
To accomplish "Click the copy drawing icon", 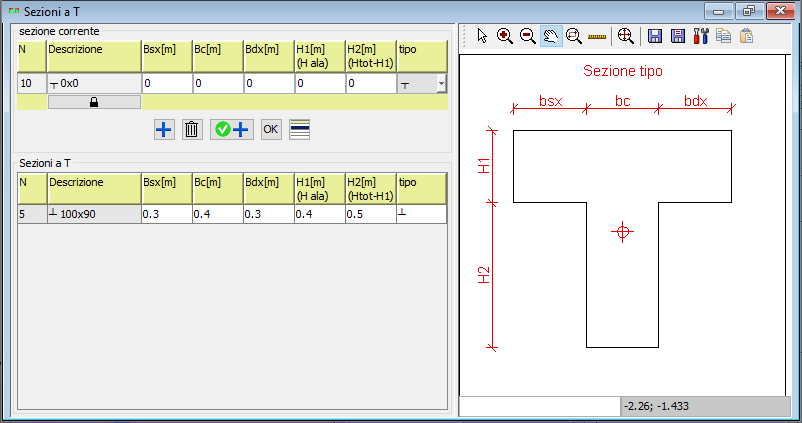I will point(723,36).
